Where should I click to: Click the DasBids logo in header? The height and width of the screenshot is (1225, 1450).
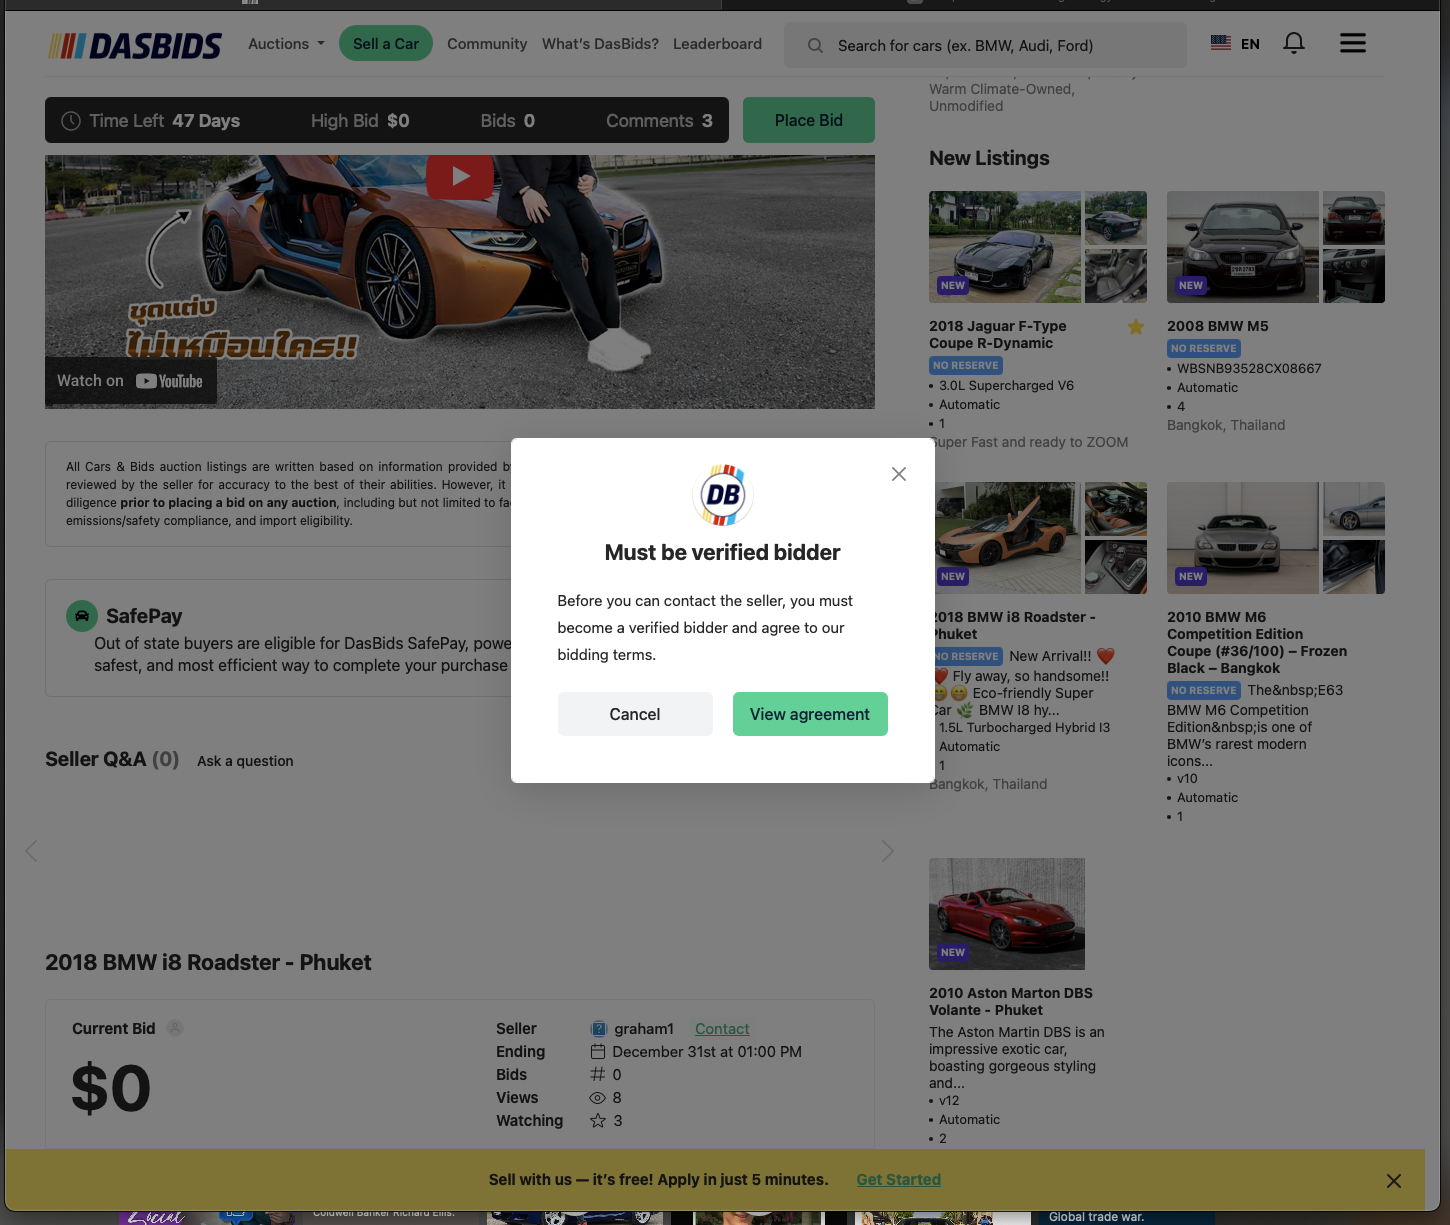pos(135,45)
